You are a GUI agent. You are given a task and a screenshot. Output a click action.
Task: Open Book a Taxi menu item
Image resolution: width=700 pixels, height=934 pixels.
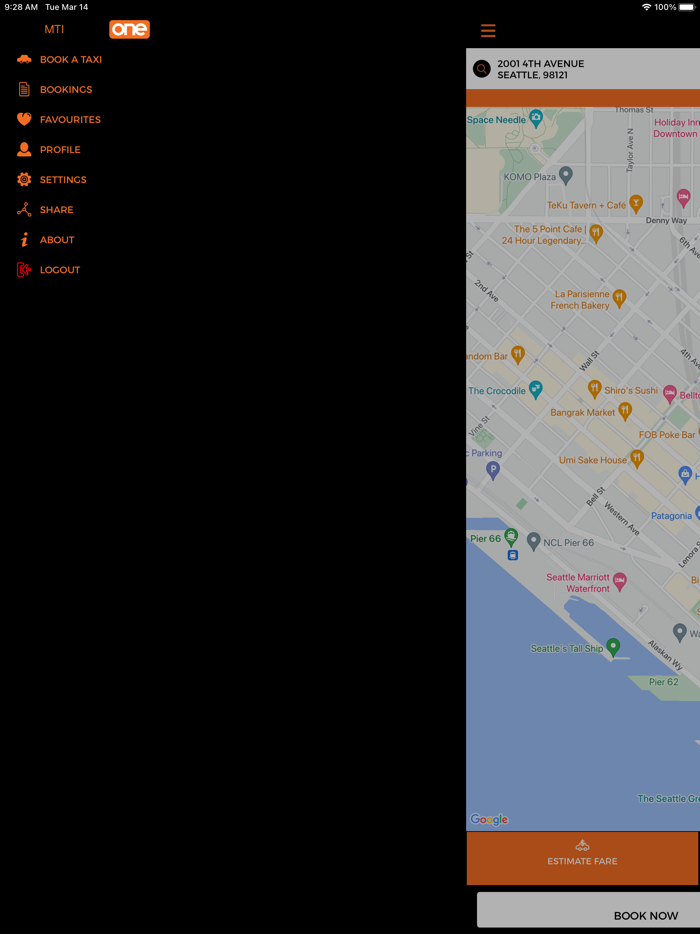[71, 60]
